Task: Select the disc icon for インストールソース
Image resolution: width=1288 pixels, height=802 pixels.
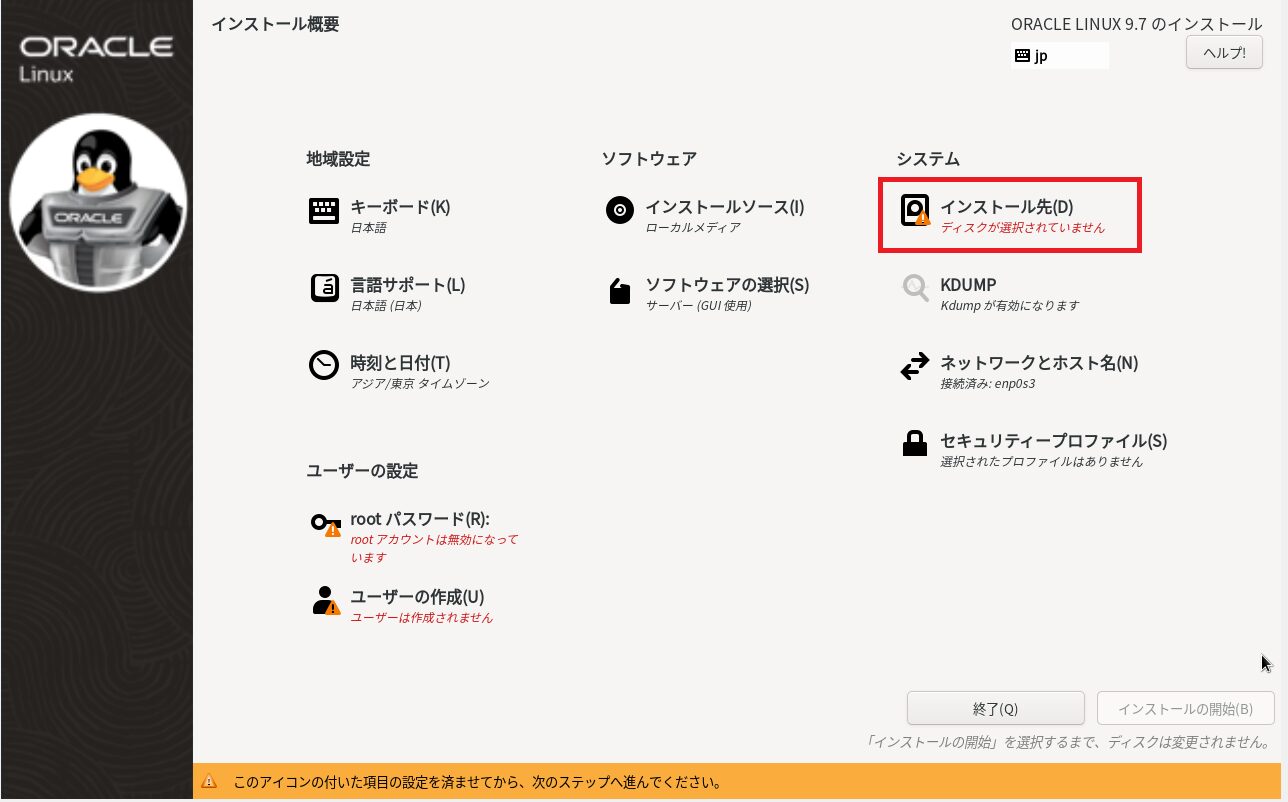Action: pyautogui.click(x=620, y=211)
